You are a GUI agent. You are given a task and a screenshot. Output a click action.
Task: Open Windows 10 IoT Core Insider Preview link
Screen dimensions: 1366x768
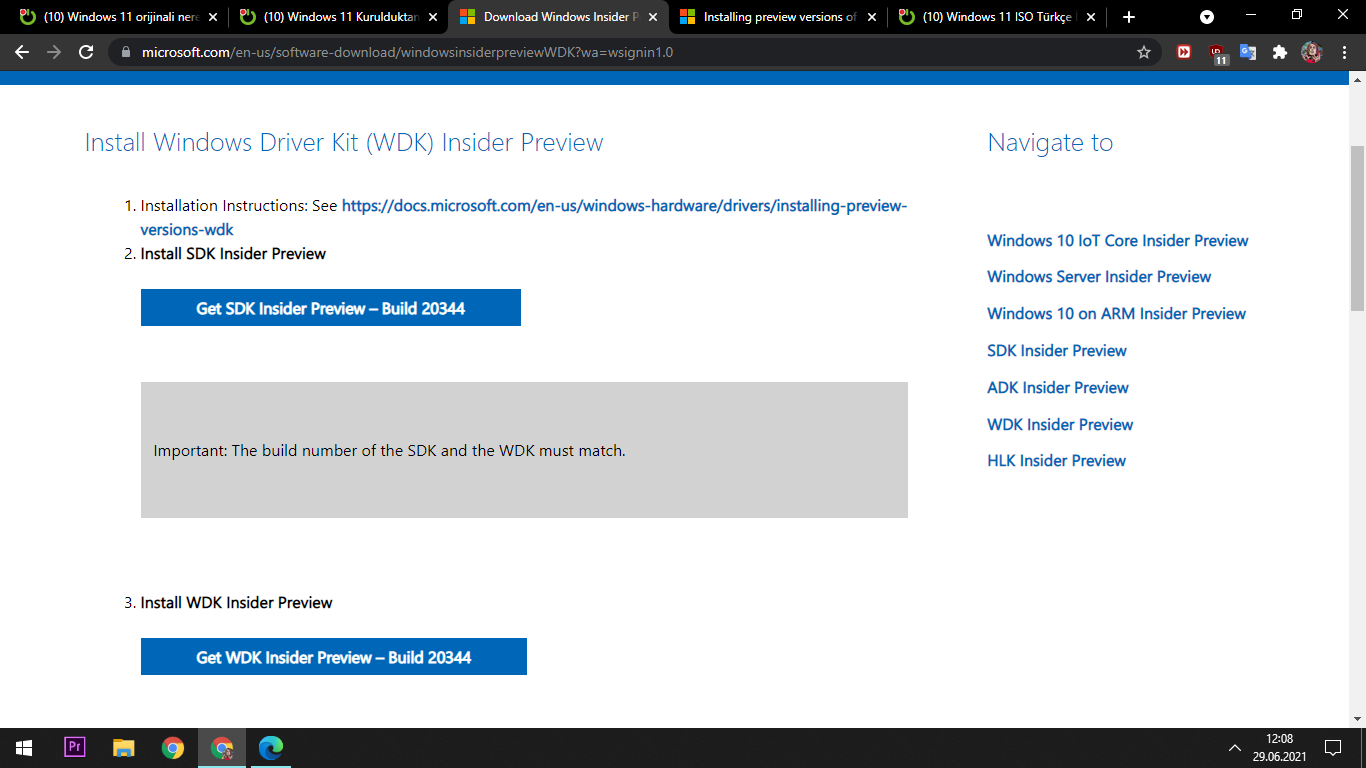[x=1118, y=240]
